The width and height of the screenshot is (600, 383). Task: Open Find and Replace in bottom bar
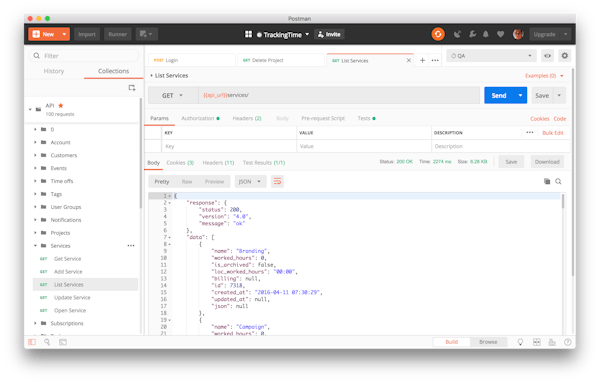point(47,342)
